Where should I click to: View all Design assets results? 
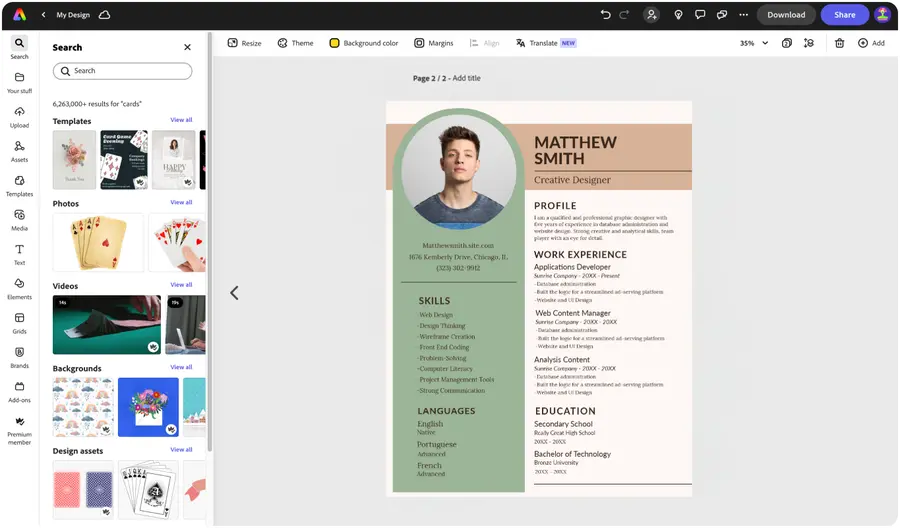pyautogui.click(x=181, y=450)
